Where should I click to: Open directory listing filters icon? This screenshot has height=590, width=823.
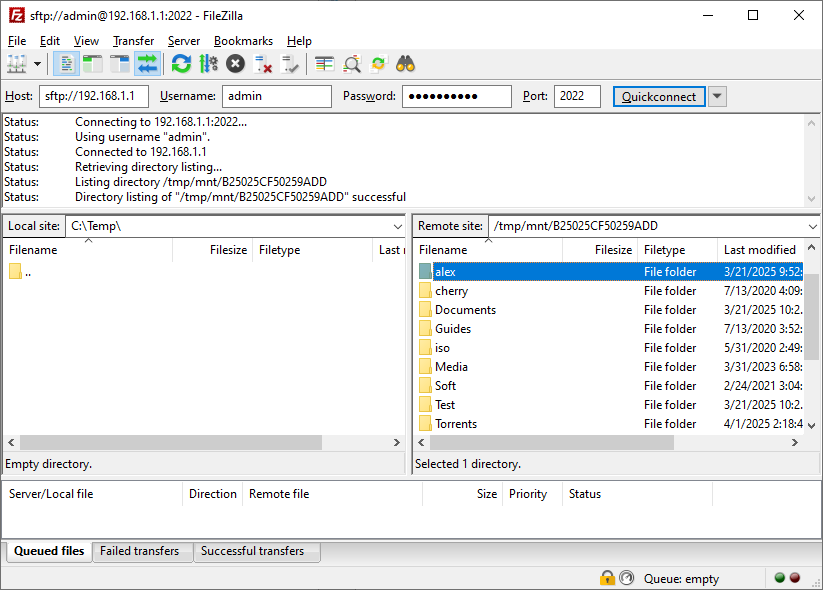(x=325, y=64)
